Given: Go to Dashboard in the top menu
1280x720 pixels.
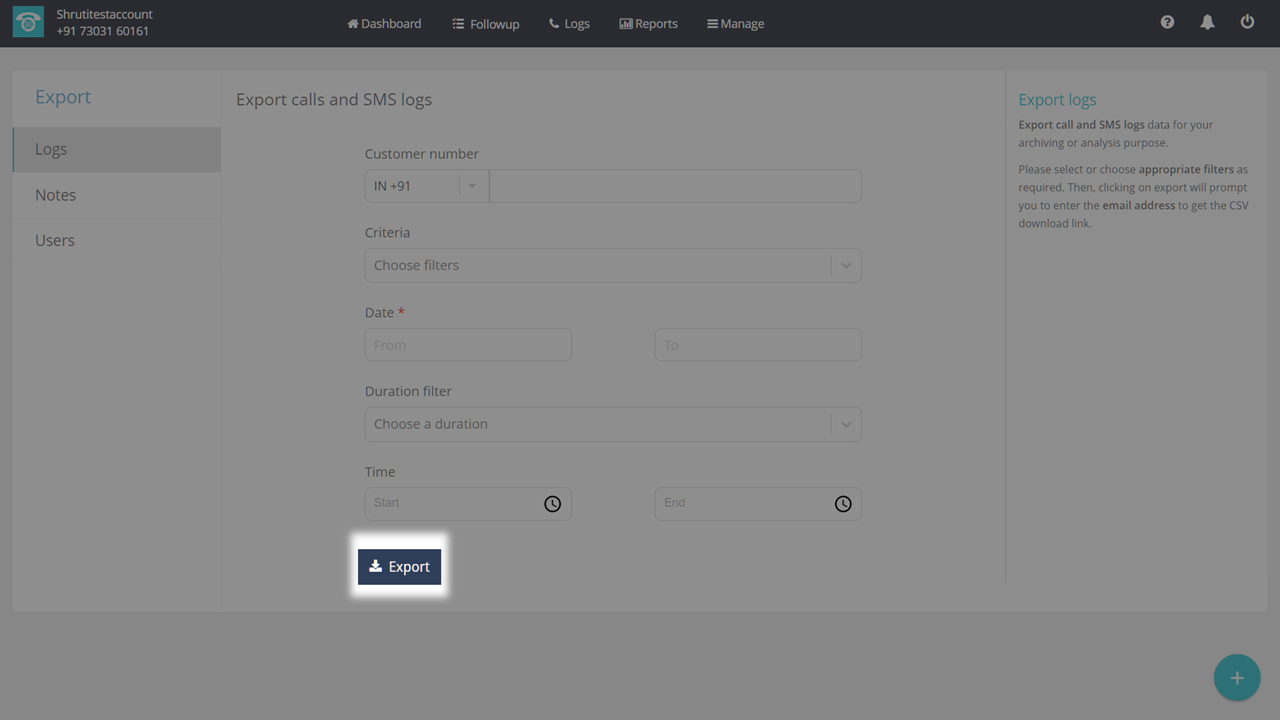Looking at the screenshot, I should [x=384, y=23].
